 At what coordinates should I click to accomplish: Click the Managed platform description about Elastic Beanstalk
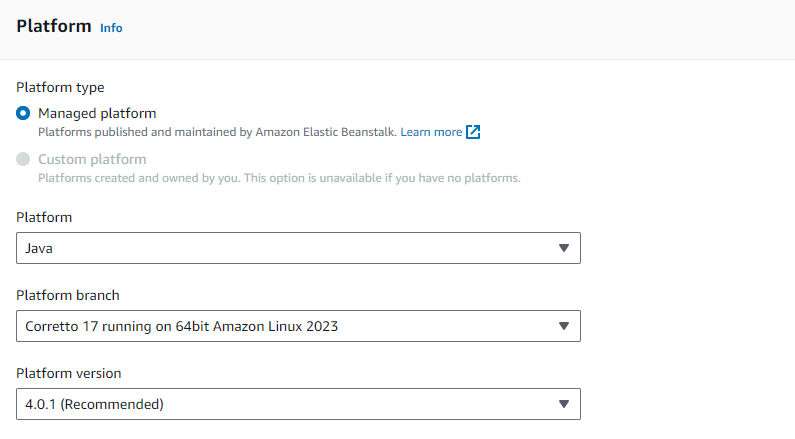[x=217, y=132]
